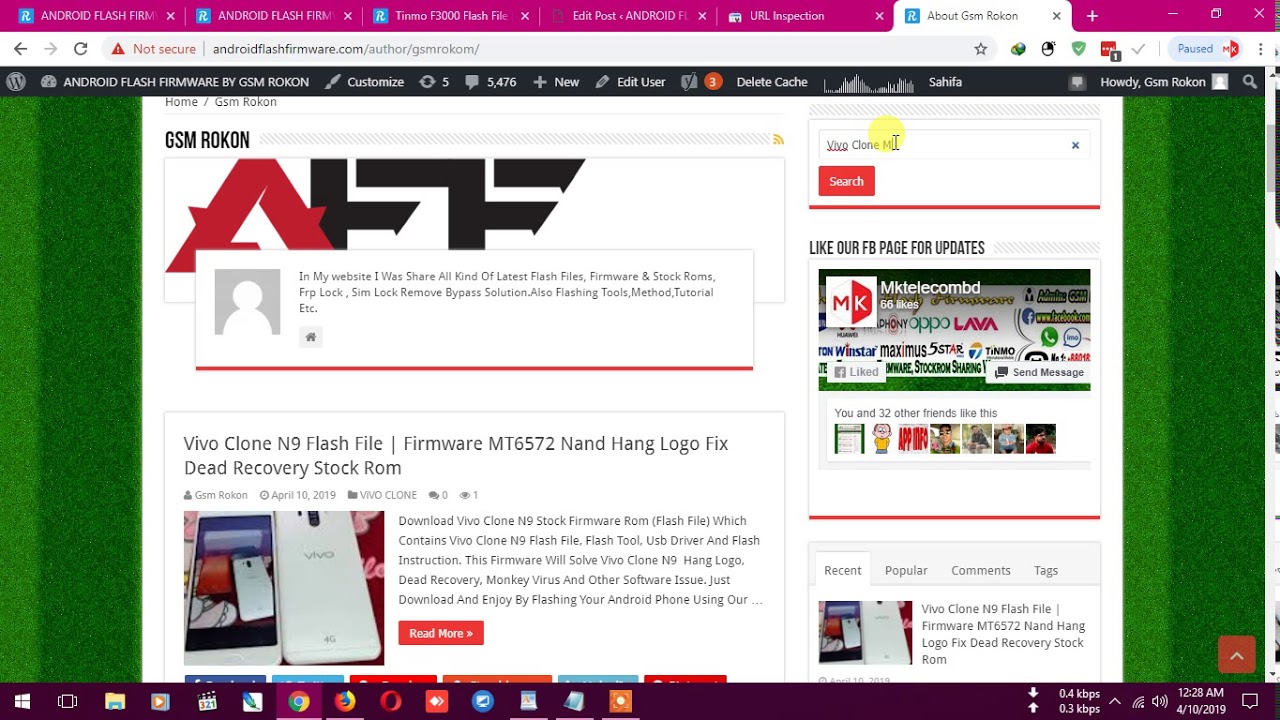Image resolution: width=1280 pixels, height=720 pixels.
Task: Open Task View in the taskbar
Action: [x=68, y=702]
